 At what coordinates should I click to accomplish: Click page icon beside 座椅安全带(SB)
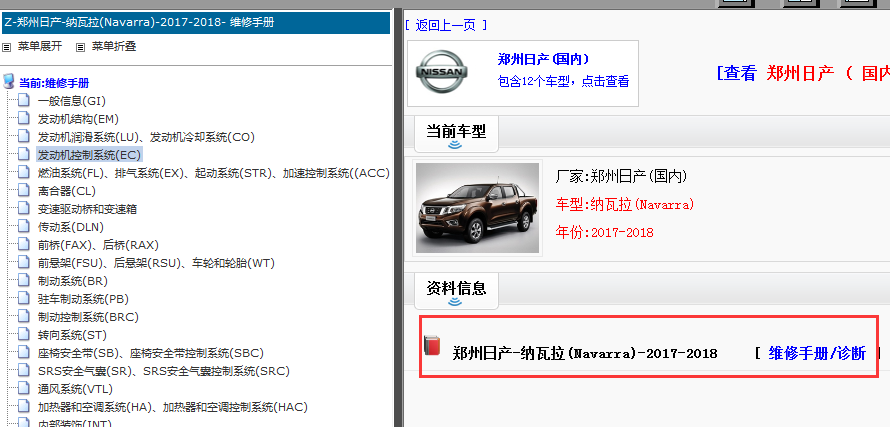[x=23, y=353]
